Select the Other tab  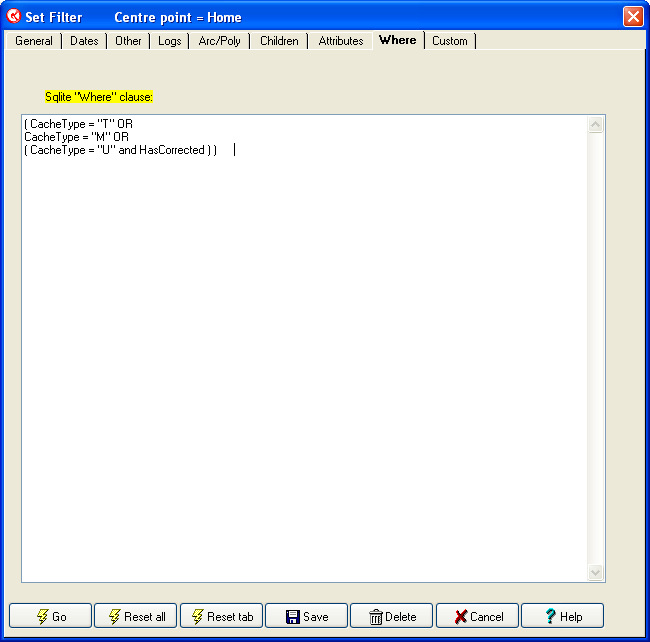128,41
